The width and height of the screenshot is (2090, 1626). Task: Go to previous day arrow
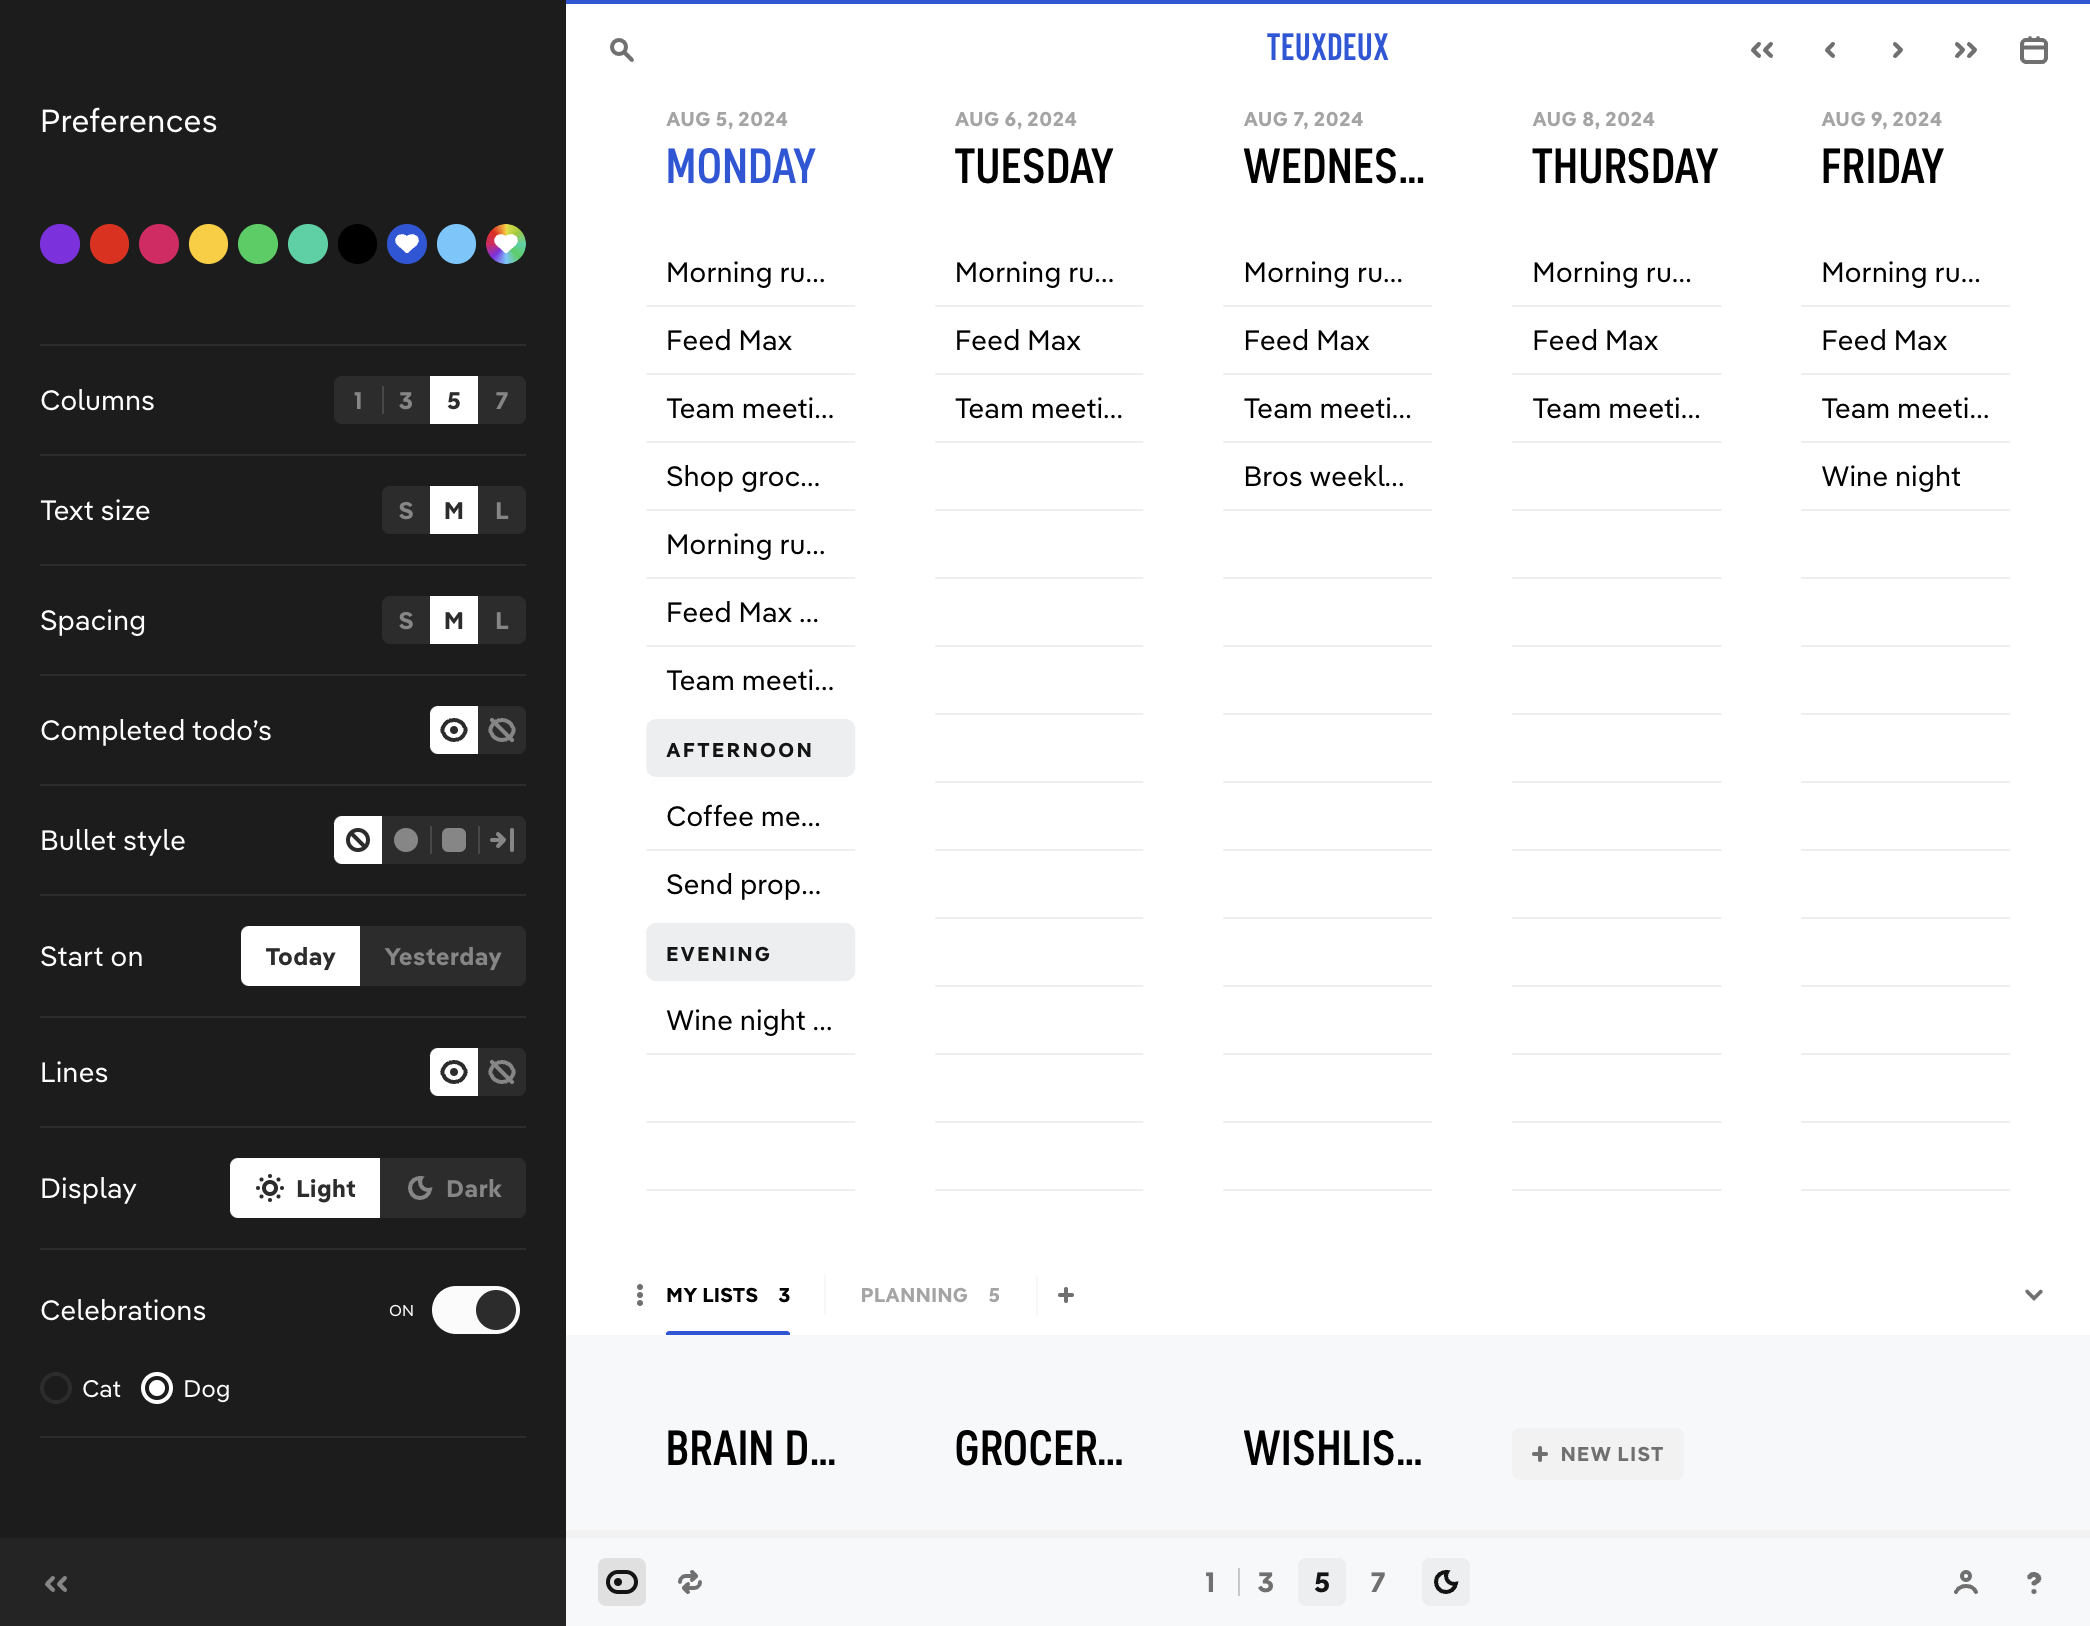[x=1830, y=50]
